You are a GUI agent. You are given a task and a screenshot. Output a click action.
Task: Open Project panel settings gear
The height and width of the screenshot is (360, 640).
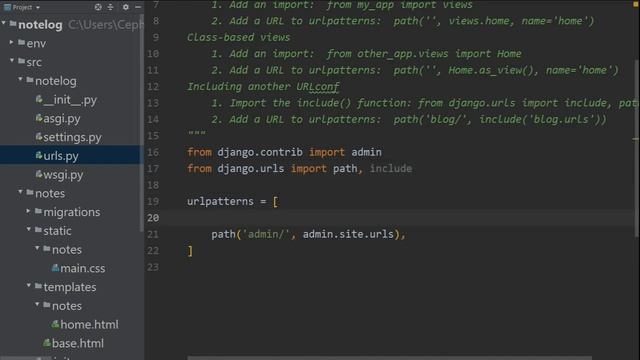[126, 7]
